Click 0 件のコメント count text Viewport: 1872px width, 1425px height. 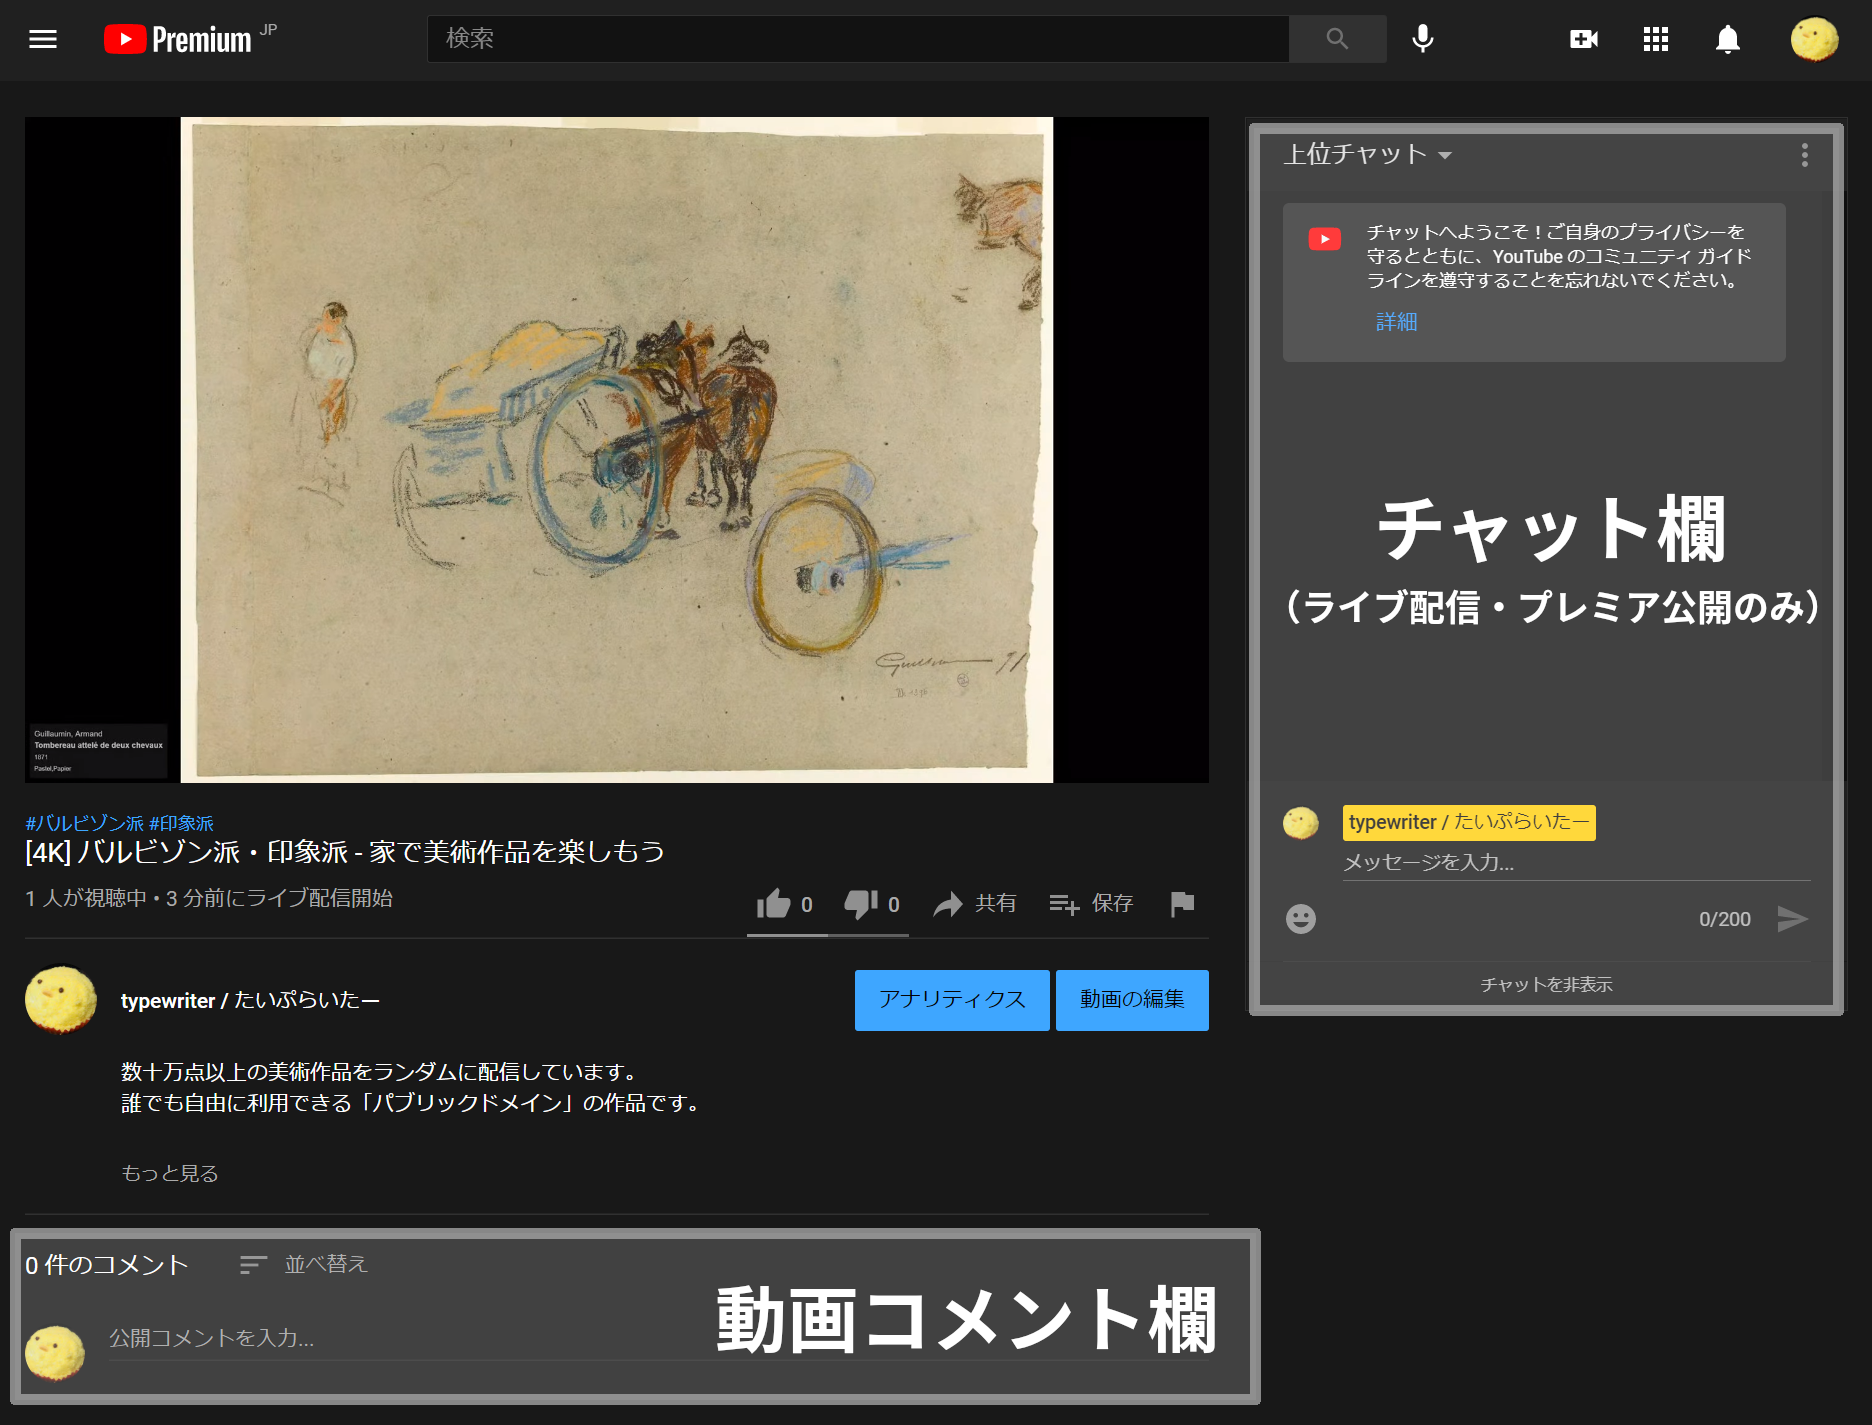coord(107,1265)
